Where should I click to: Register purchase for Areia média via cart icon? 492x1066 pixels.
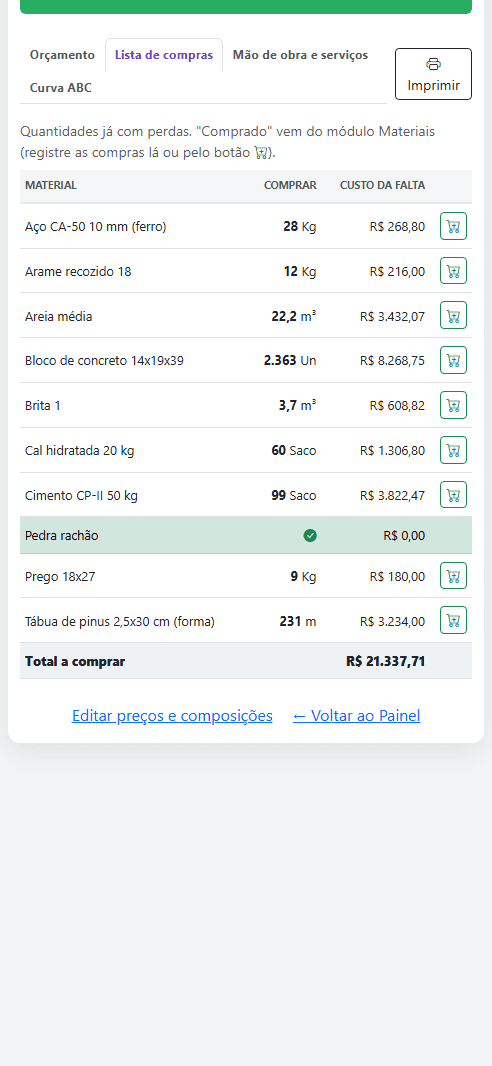(x=453, y=315)
